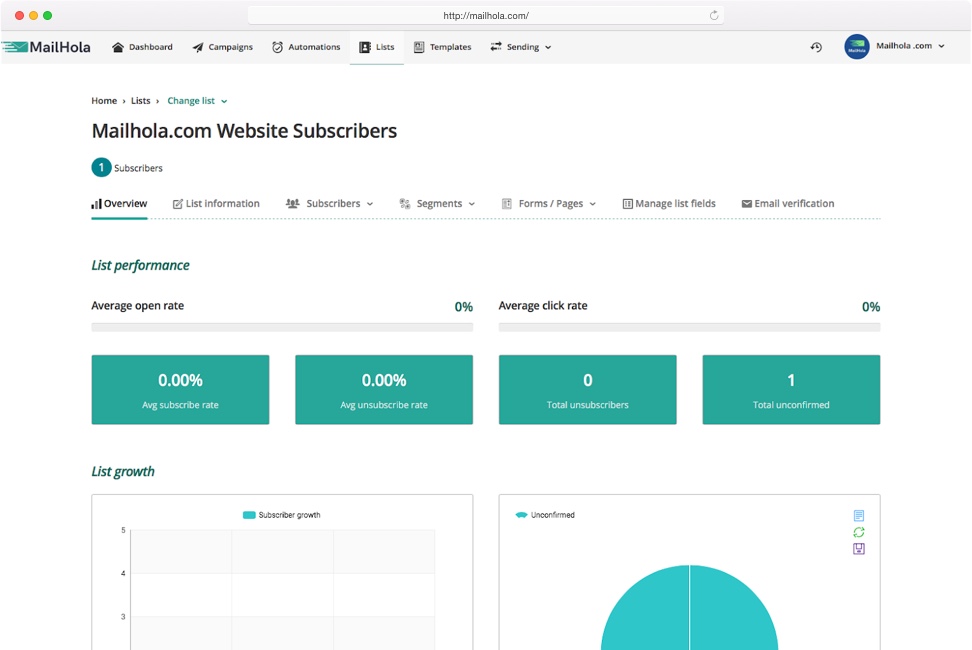972x650 pixels.
Task: Click the Templates icon in navbar
Action: tap(419, 47)
